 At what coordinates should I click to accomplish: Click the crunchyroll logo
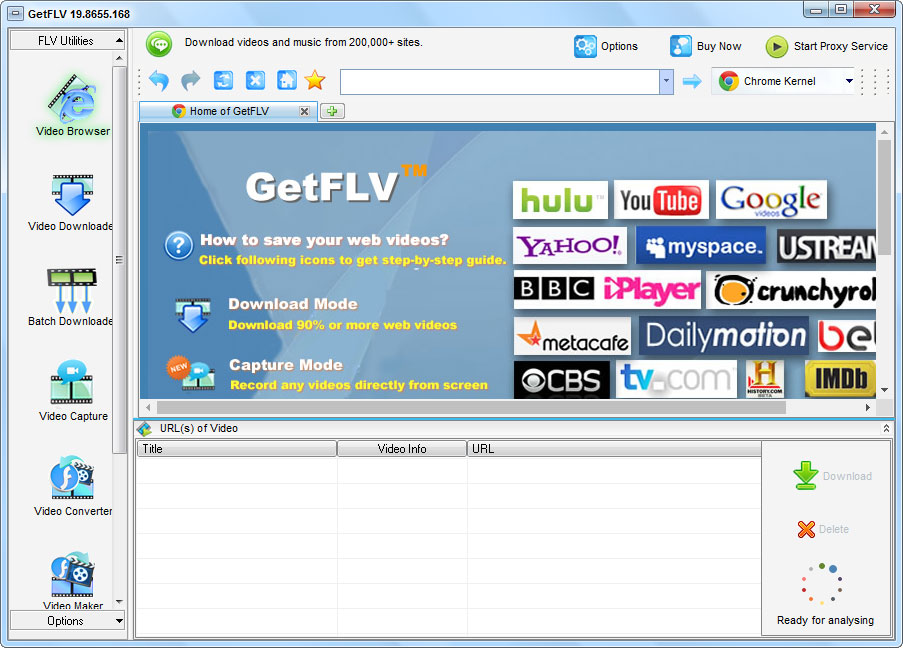[x=792, y=290]
